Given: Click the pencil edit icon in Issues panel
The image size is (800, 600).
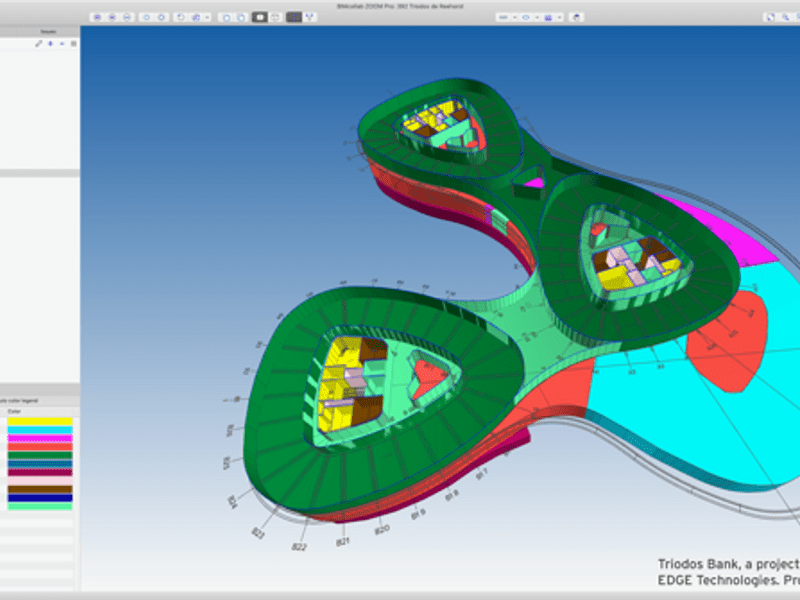Looking at the screenshot, I should 39,44.
